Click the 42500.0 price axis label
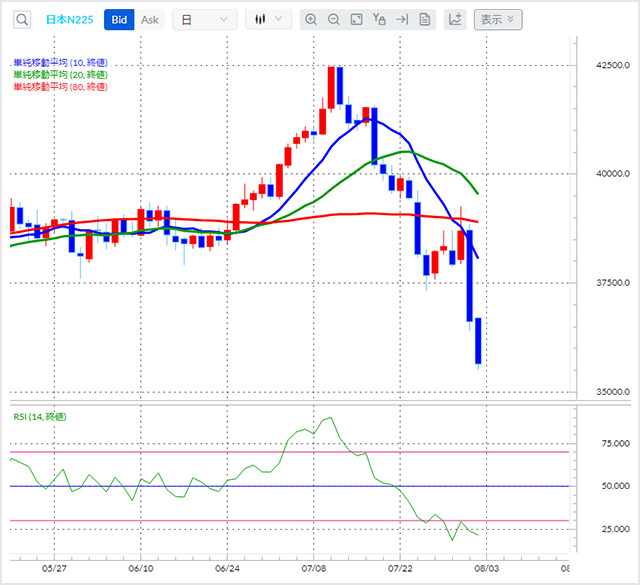This screenshot has width=640, height=585. (x=613, y=65)
